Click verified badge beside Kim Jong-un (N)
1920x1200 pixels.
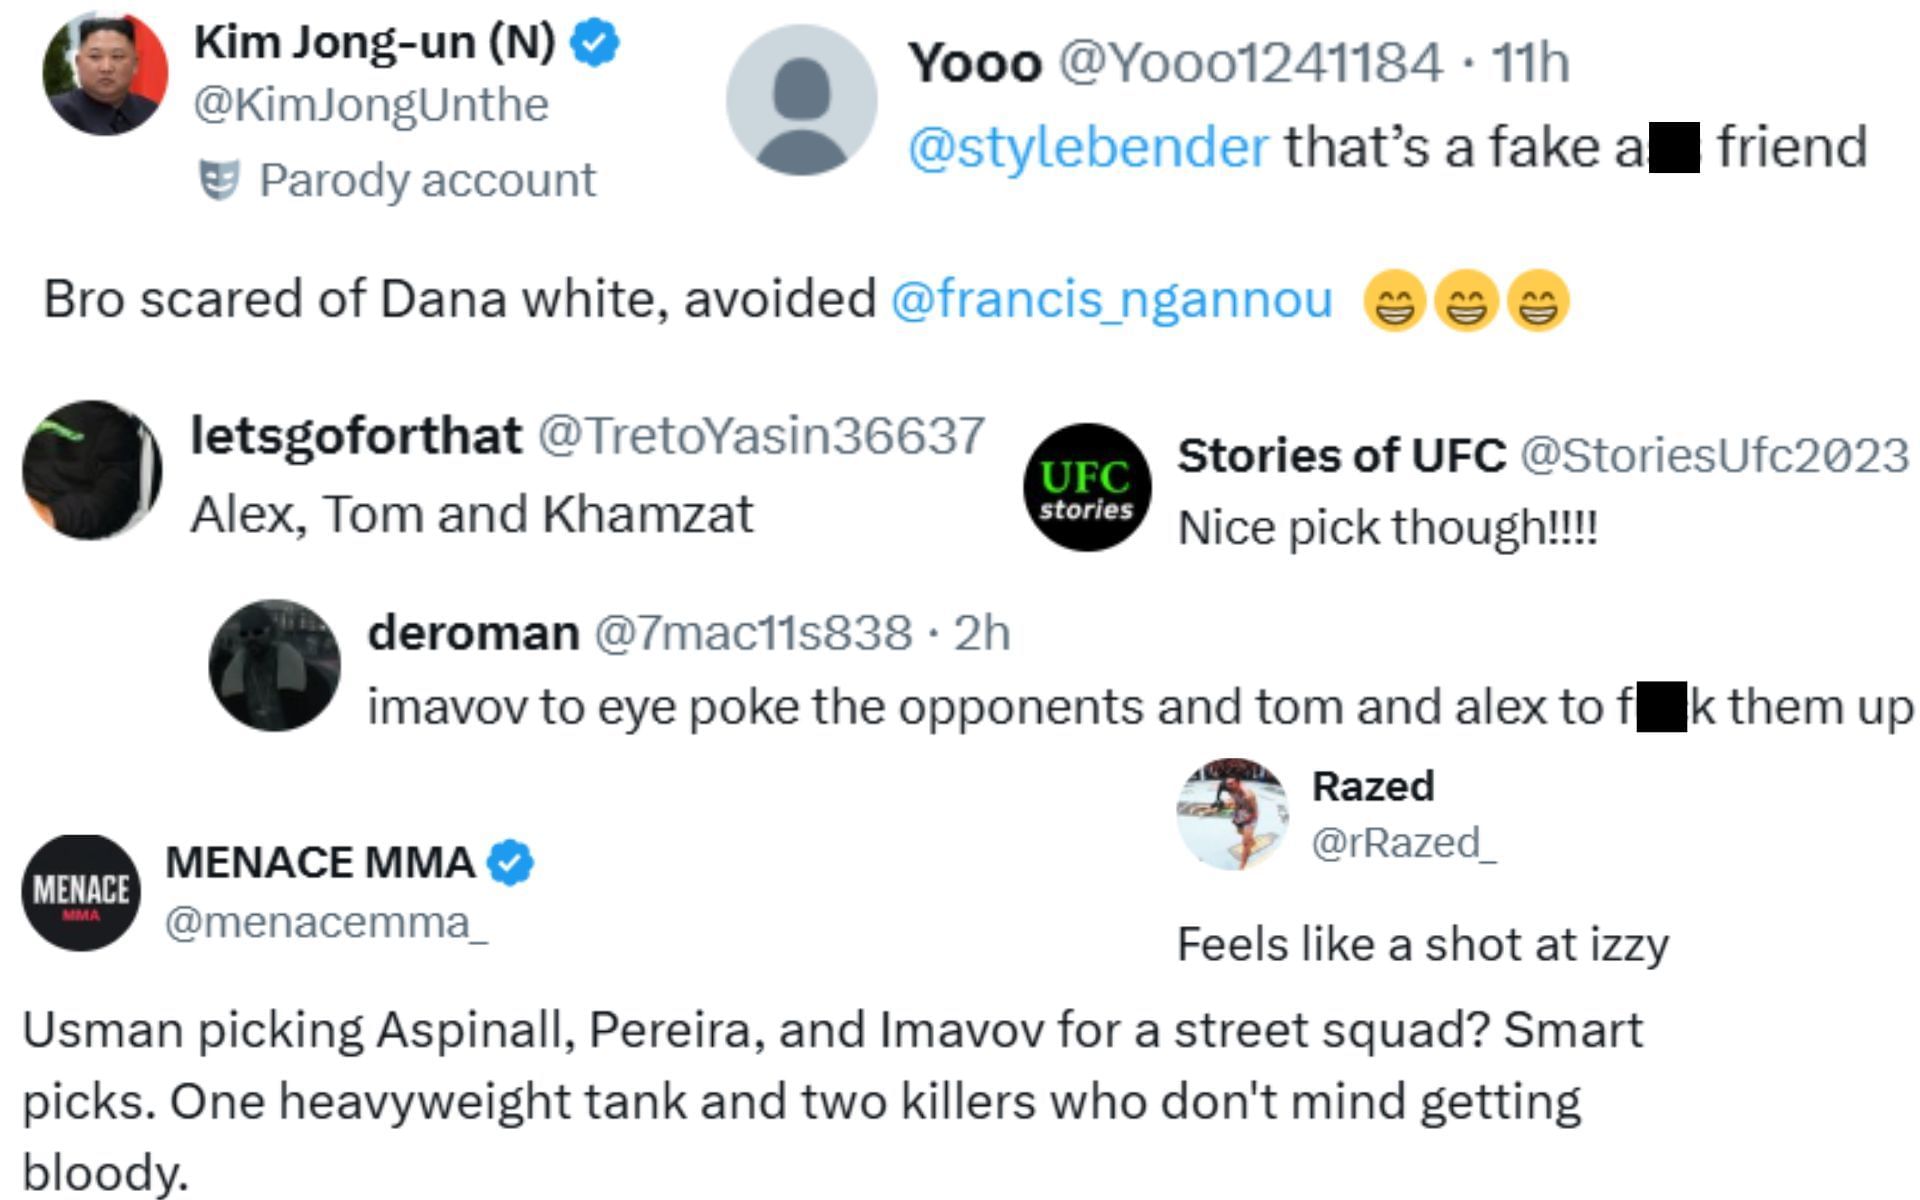click(x=595, y=43)
